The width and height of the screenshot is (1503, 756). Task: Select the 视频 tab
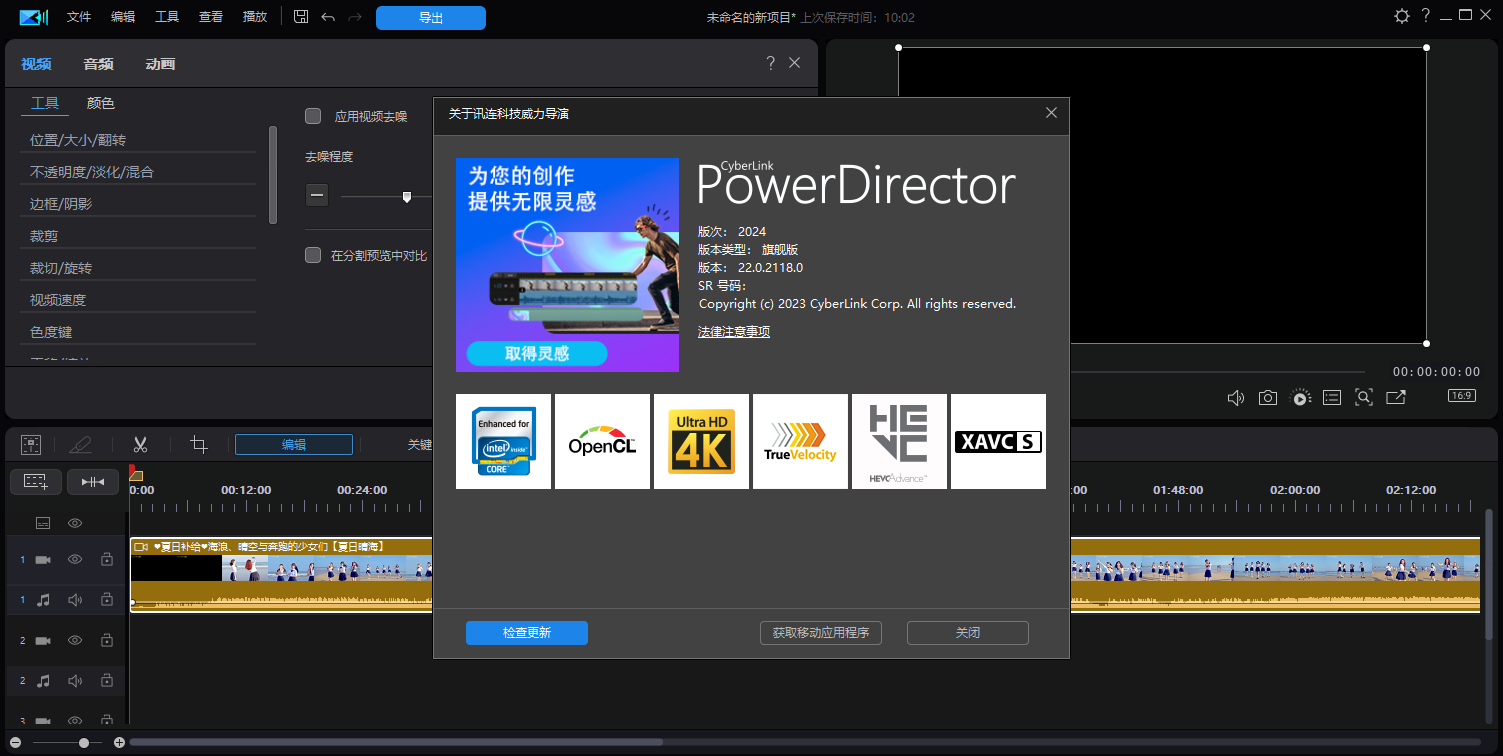coord(36,64)
